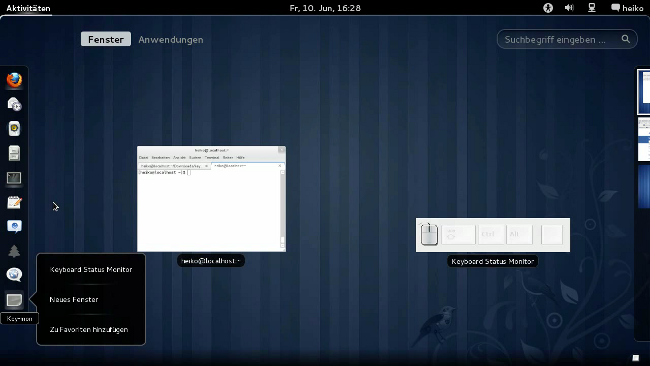Image resolution: width=650 pixels, height=366 pixels.
Task: Select the Keyboard Status Monitor window thumbnail
Action: (493, 235)
